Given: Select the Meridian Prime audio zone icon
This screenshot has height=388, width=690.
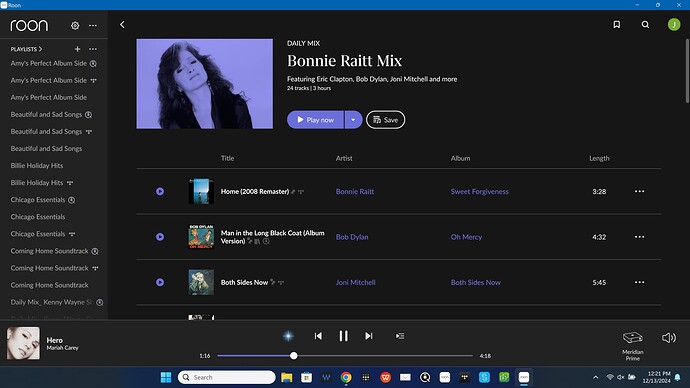Looking at the screenshot, I should [x=633, y=338].
